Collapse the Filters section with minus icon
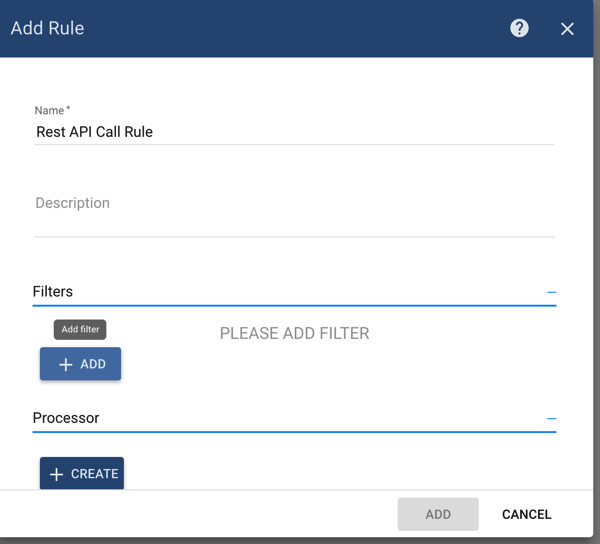 coord(551,293)
